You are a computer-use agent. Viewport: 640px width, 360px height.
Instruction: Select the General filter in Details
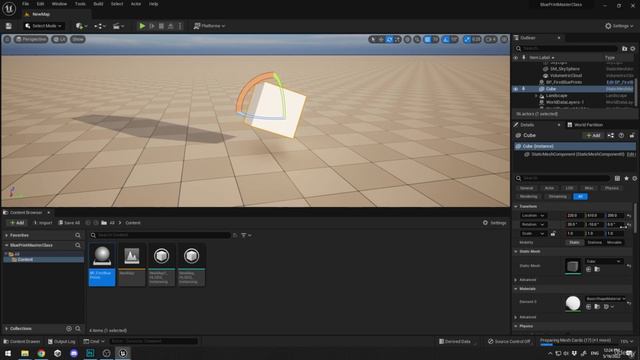527,188
